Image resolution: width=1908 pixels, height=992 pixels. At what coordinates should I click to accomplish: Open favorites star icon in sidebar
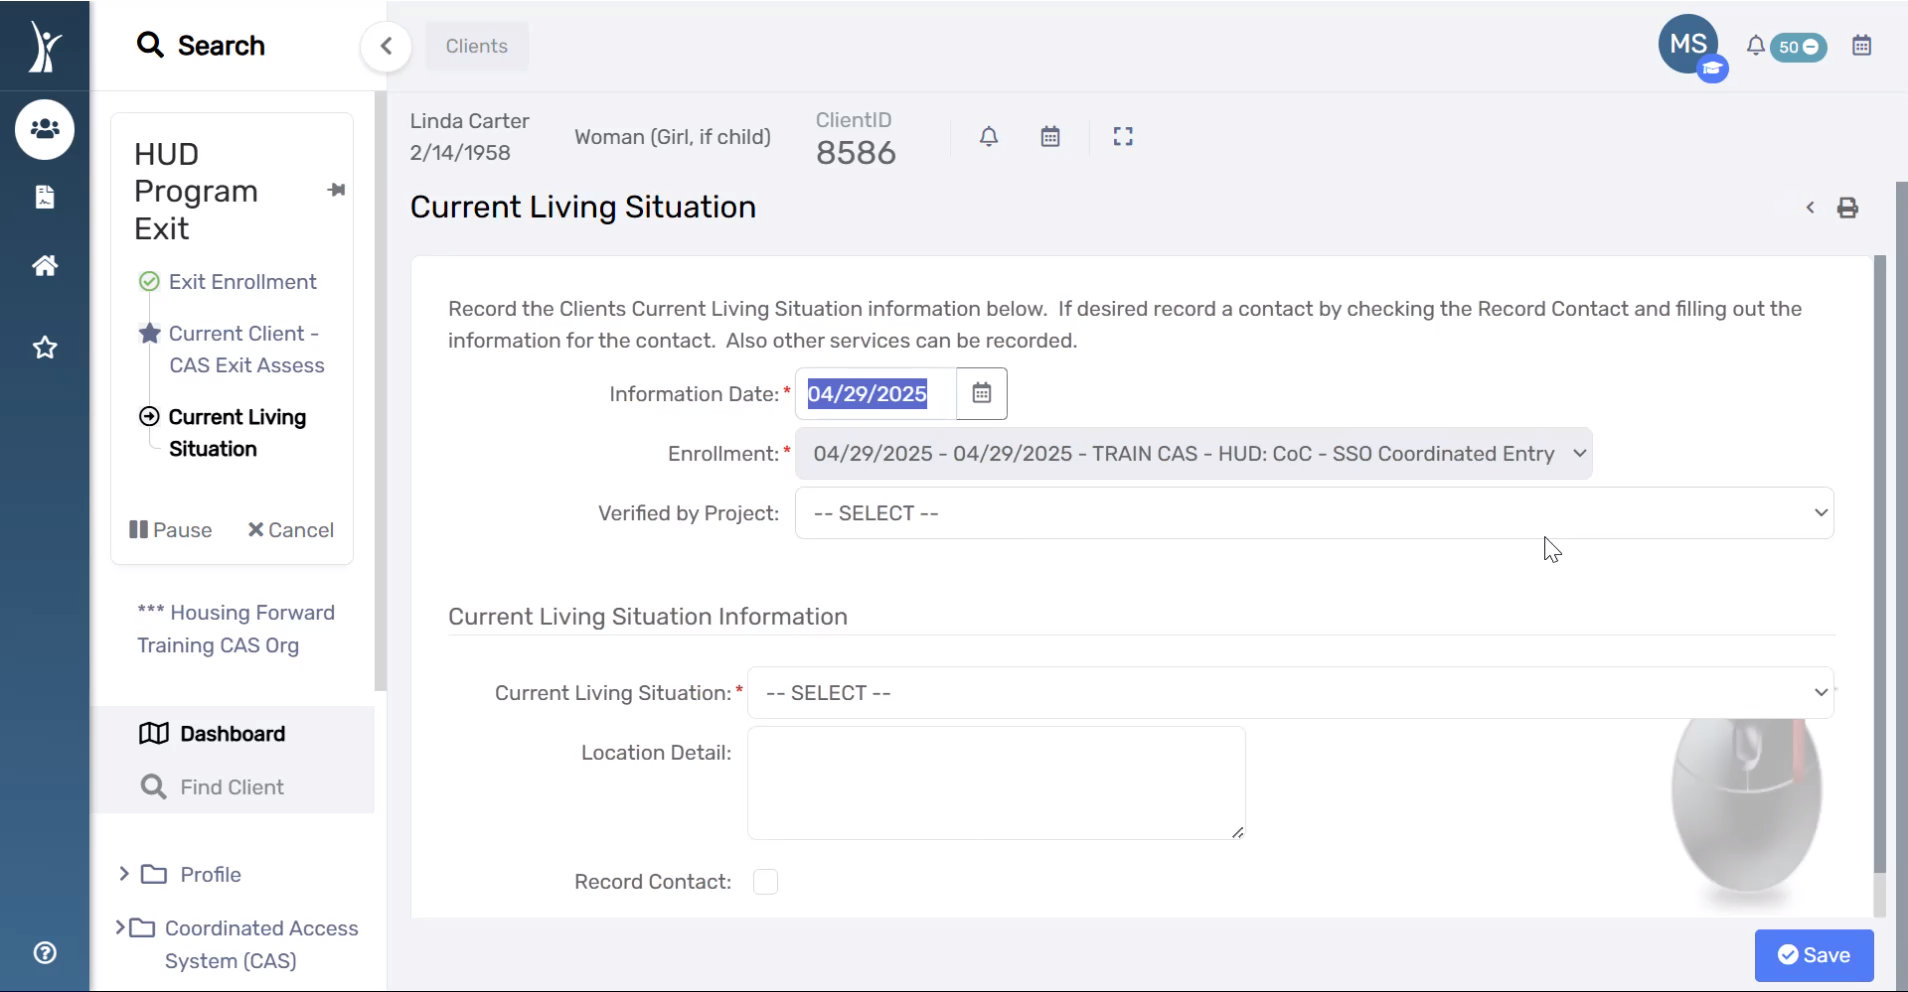tap(44, 347)
